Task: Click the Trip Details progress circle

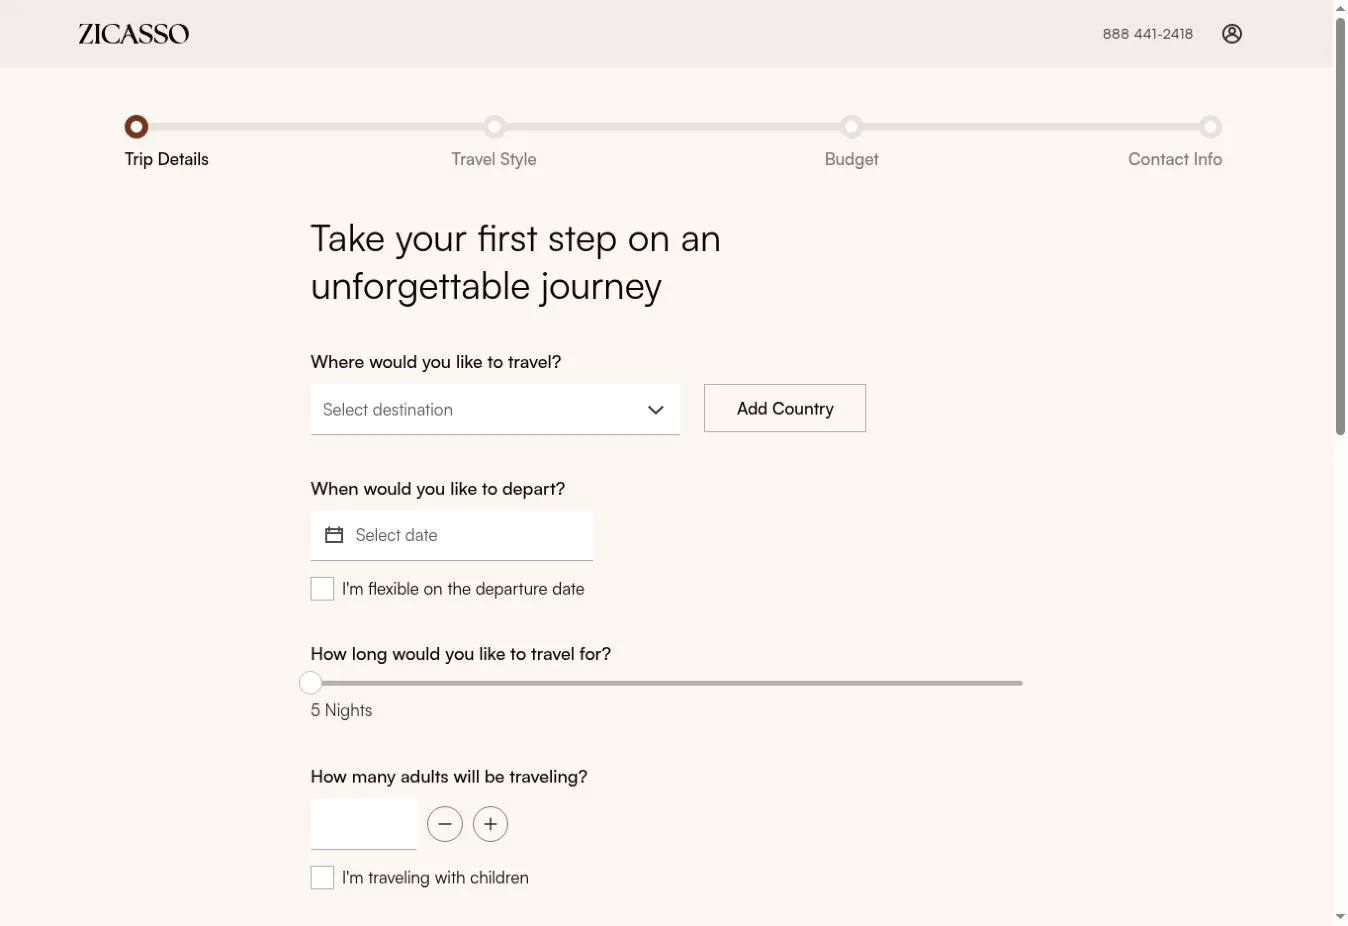Action: tap(136, 127)
